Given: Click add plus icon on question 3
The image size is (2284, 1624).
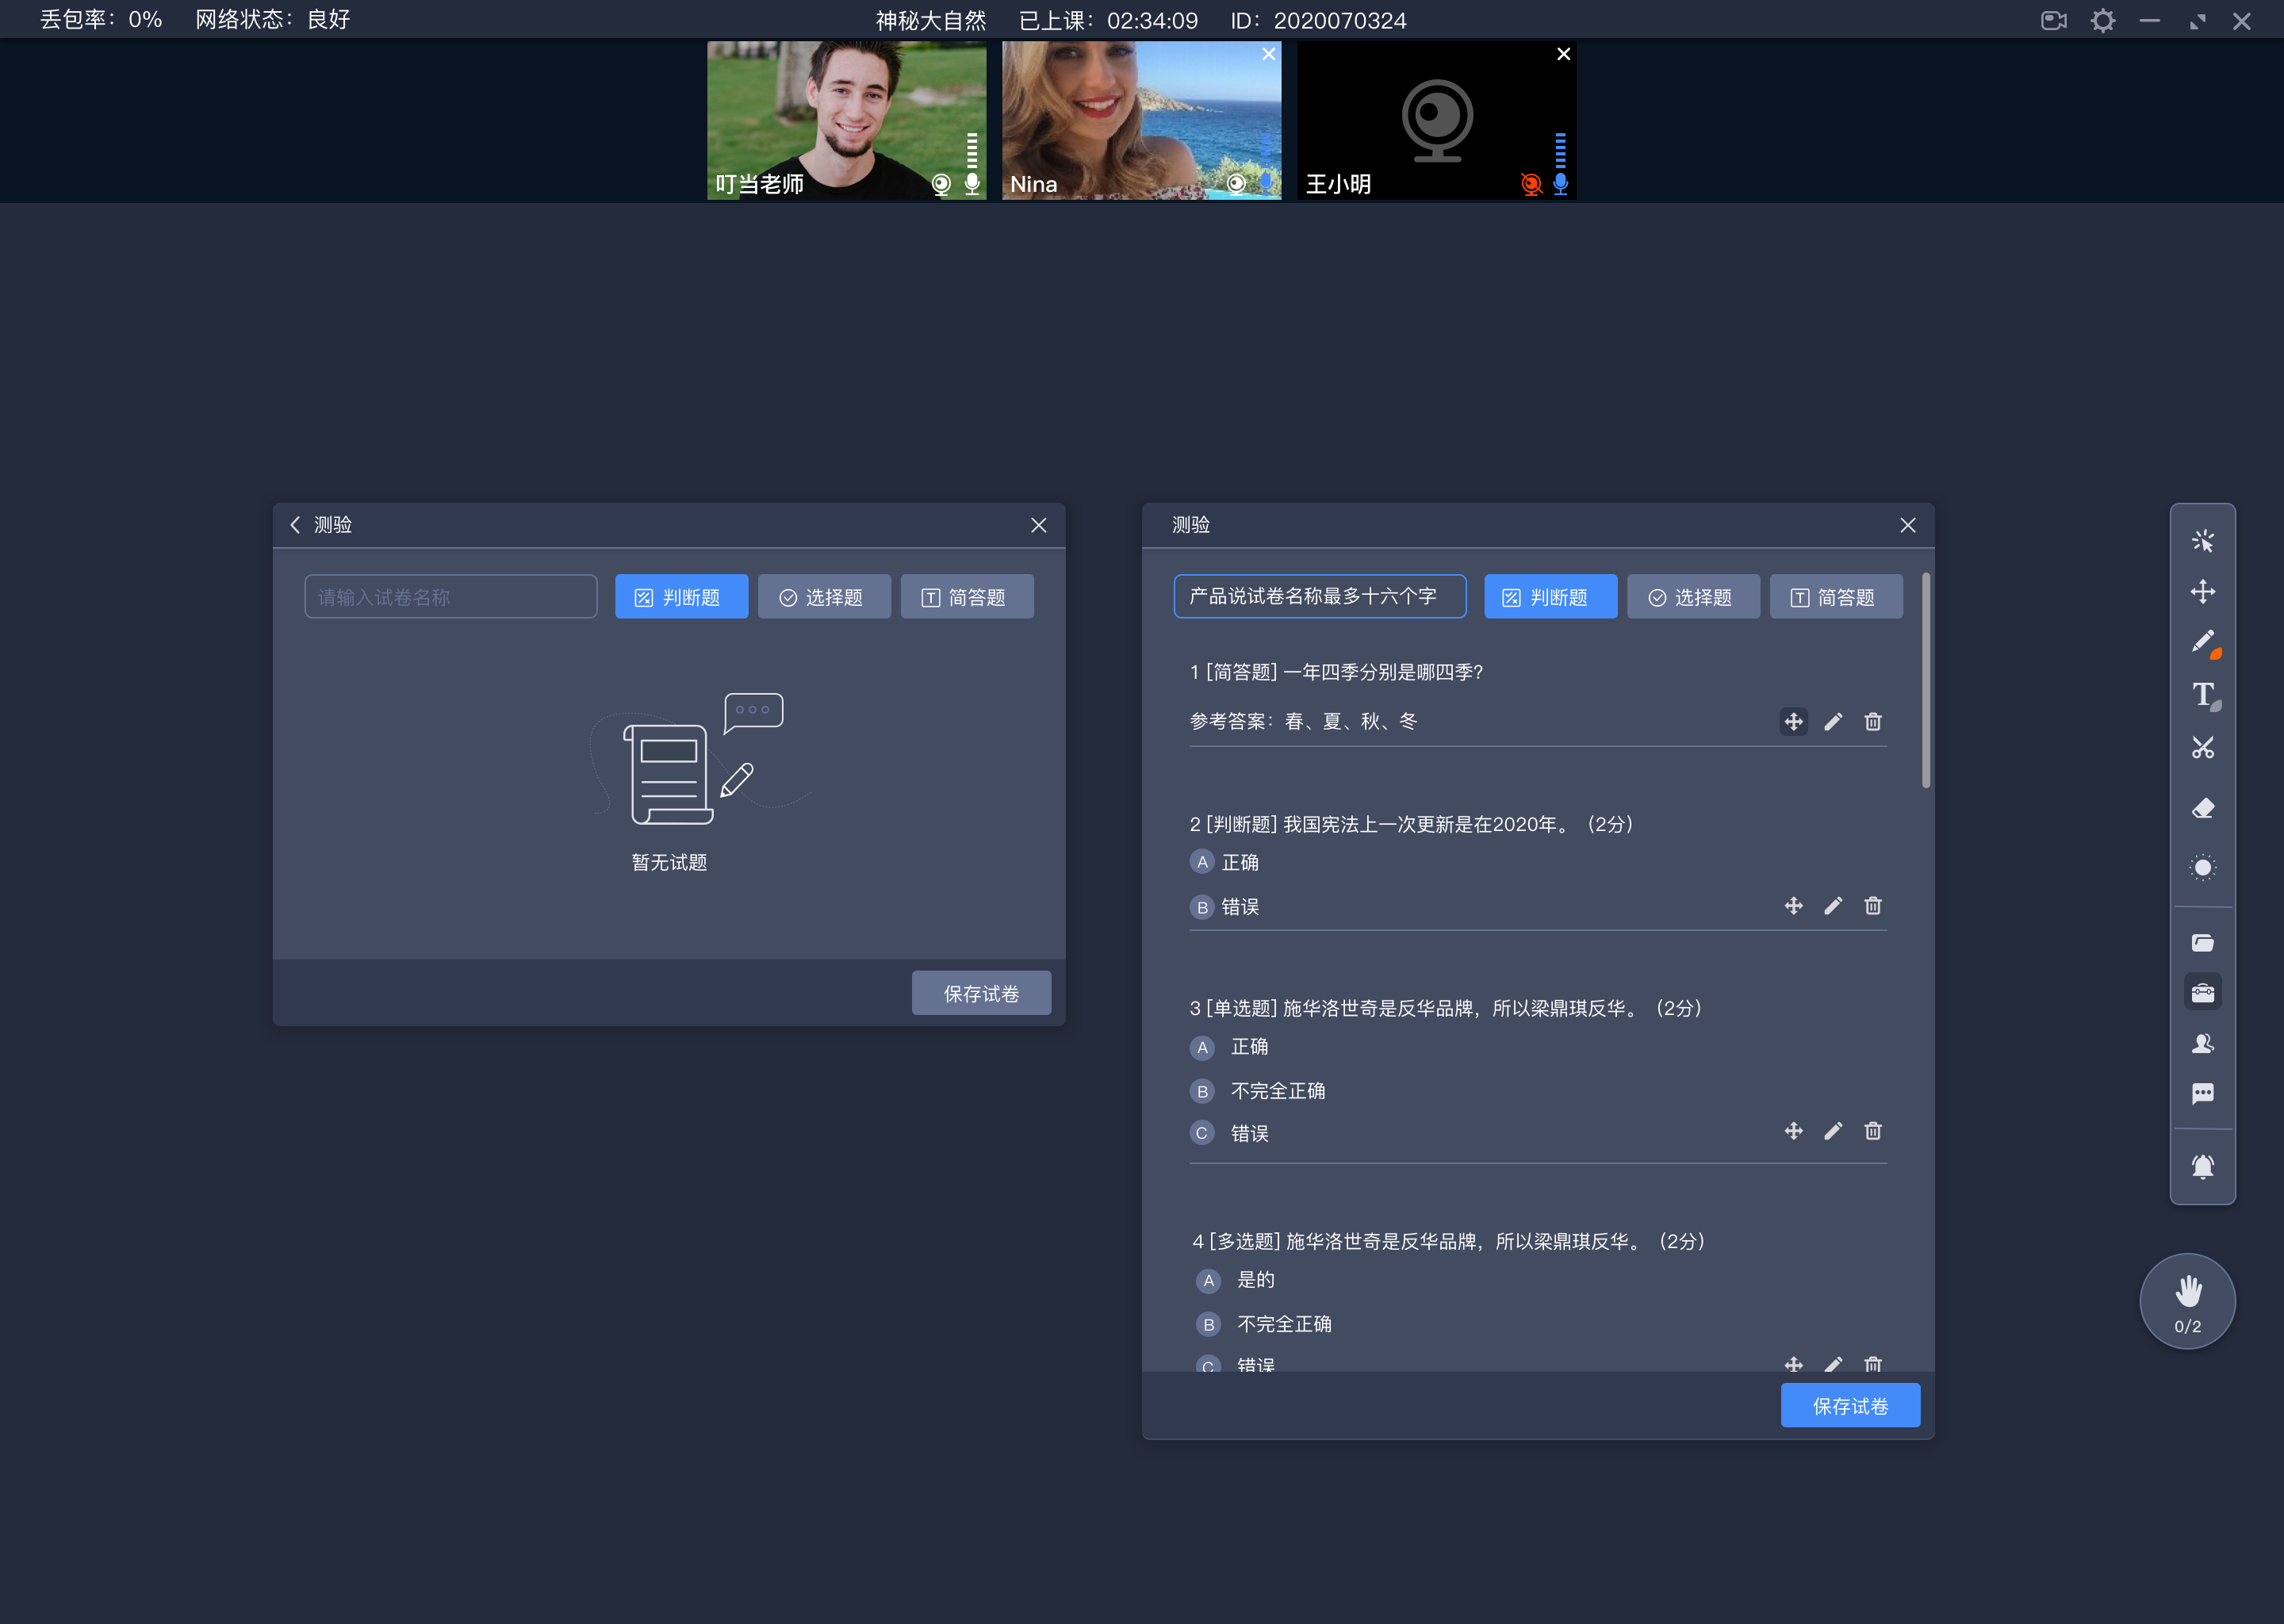Looking at the screenshot, I should (1792, 1132).
